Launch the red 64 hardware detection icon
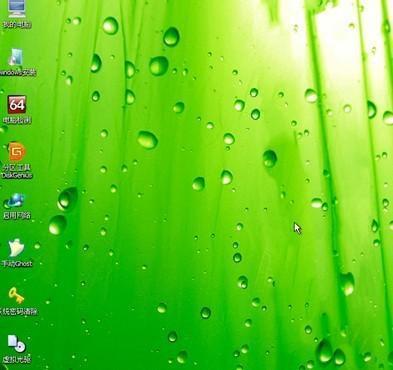The image size is (393, 370). pos(17,105)
